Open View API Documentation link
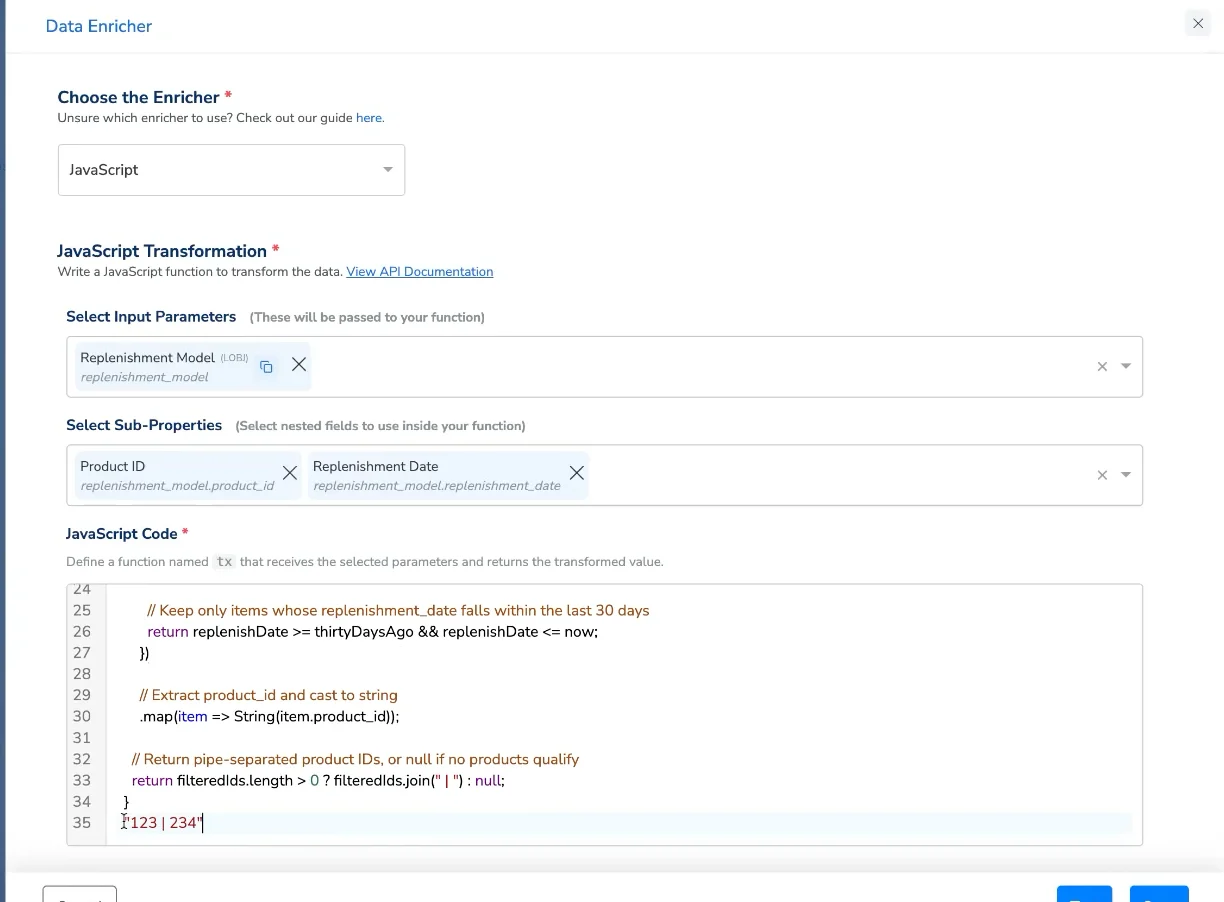 (x=419, y=272)
